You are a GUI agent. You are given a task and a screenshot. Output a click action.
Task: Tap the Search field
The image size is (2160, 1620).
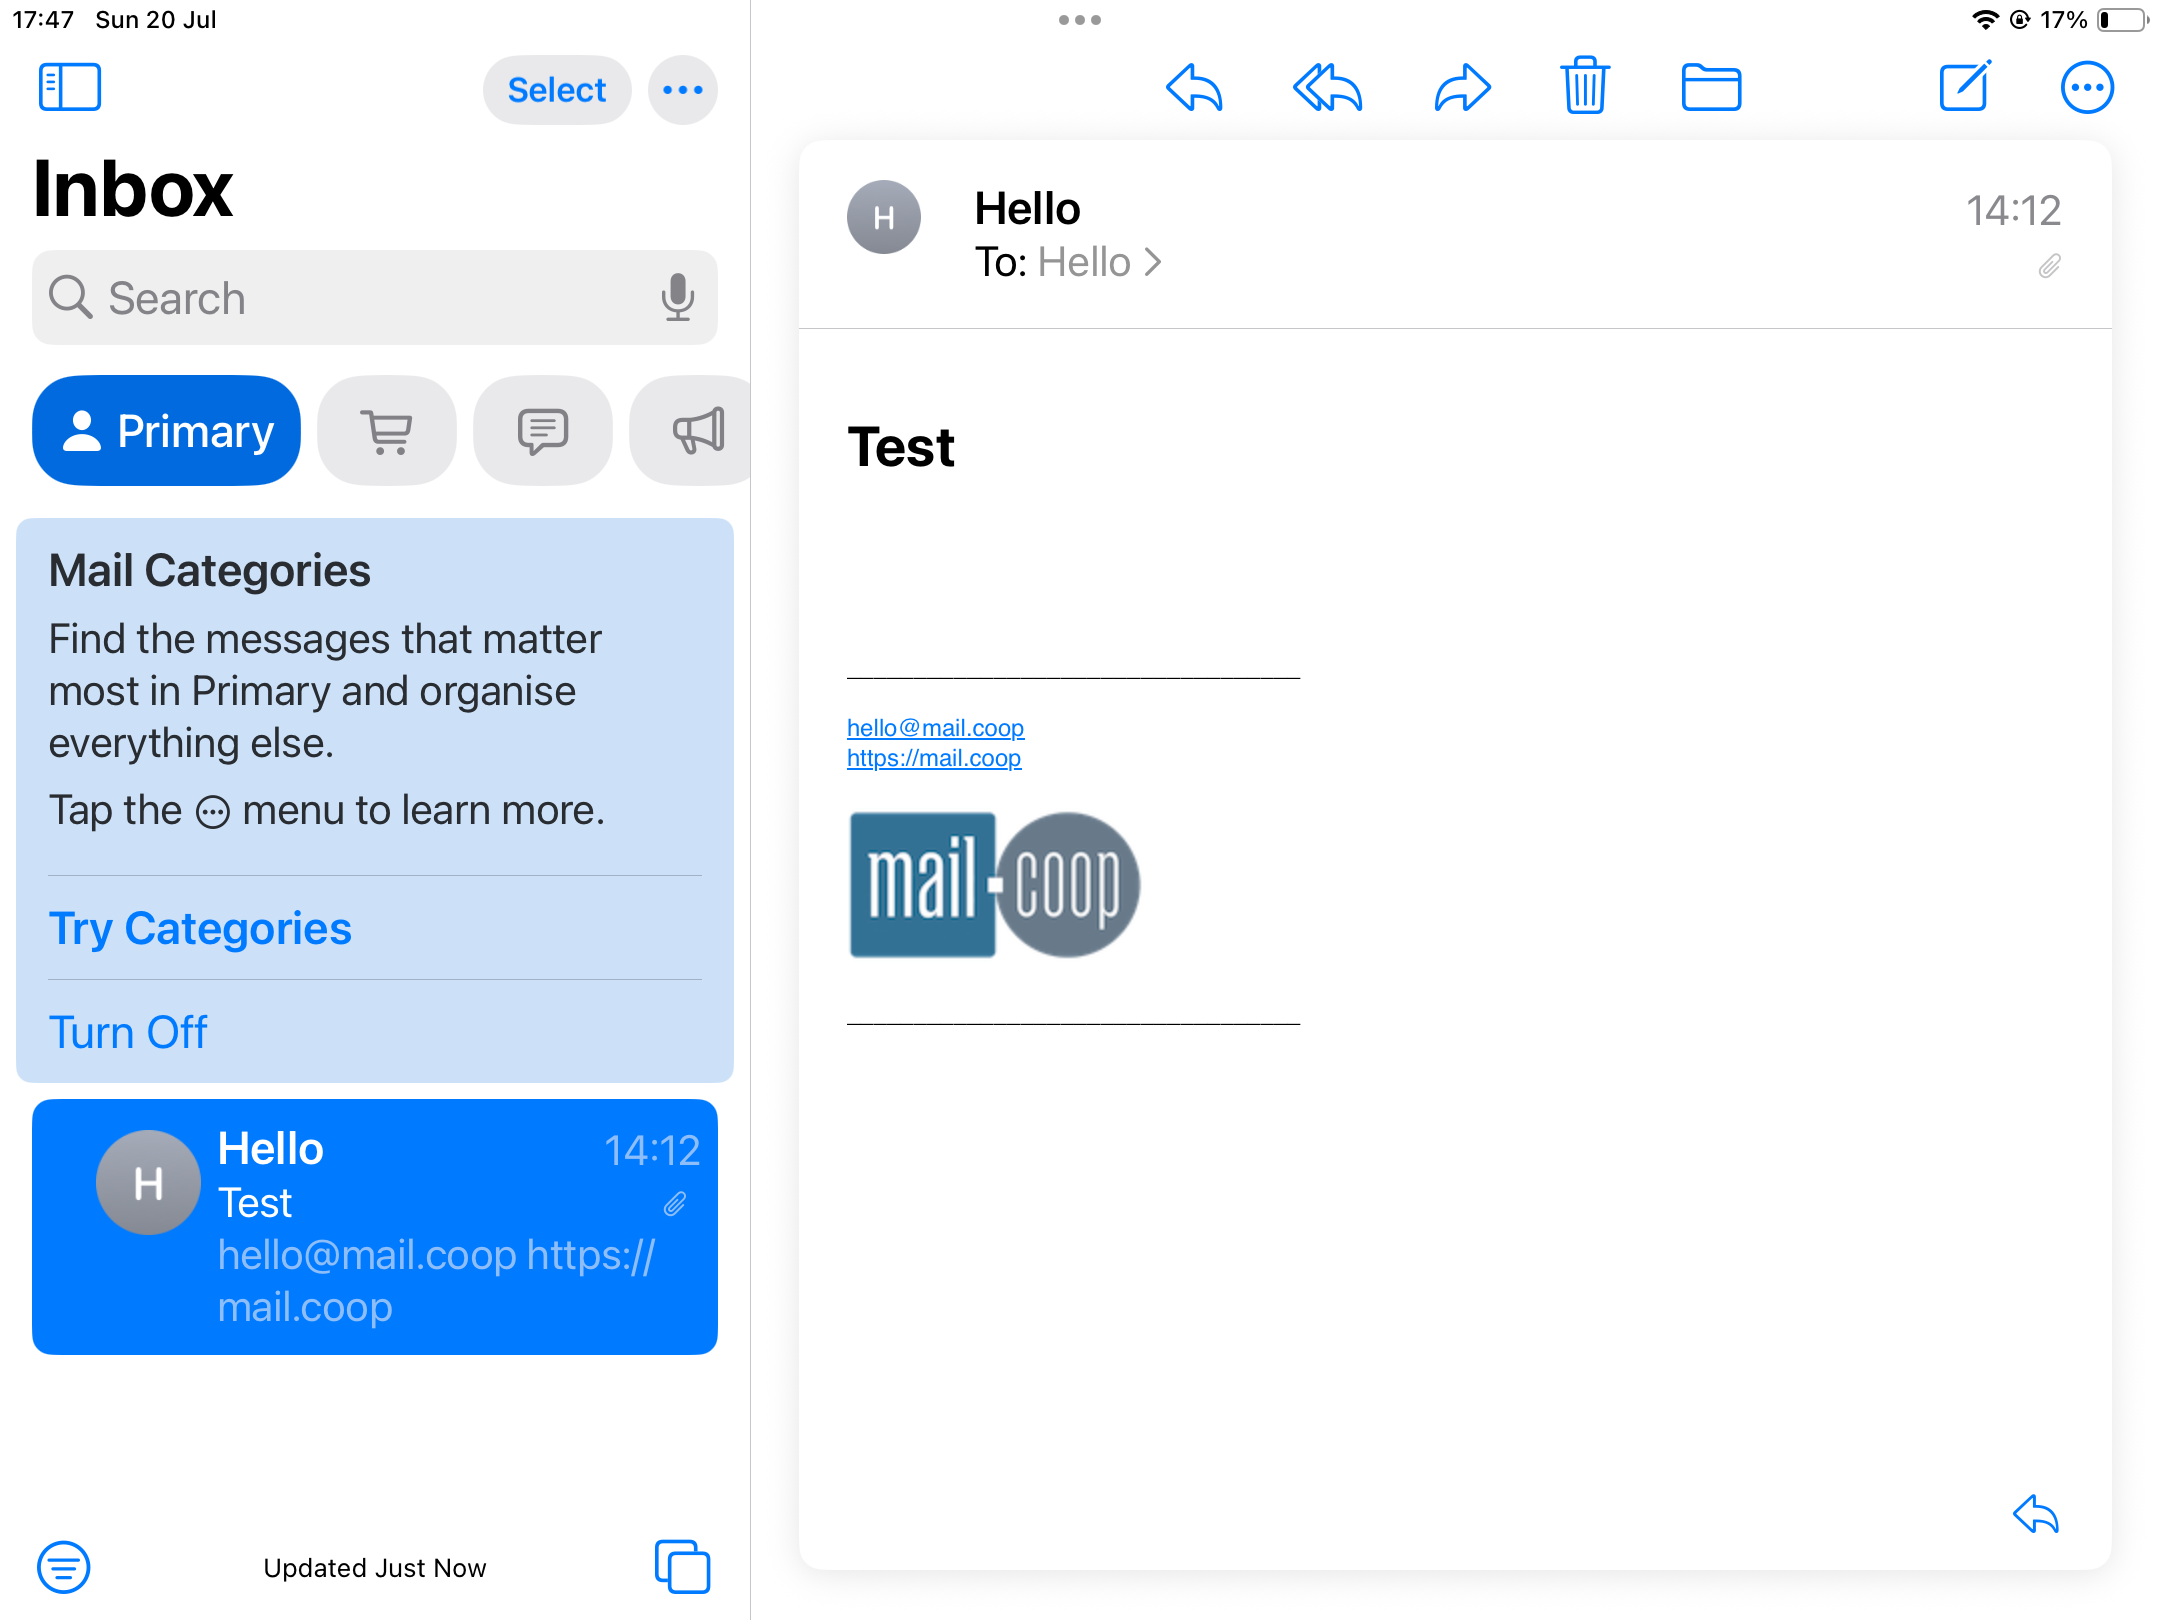375,298
